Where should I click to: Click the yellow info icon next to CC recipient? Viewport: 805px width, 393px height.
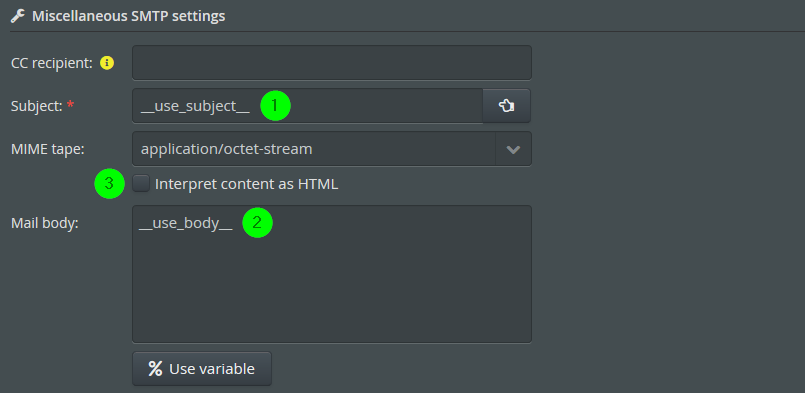coord(107,63)
